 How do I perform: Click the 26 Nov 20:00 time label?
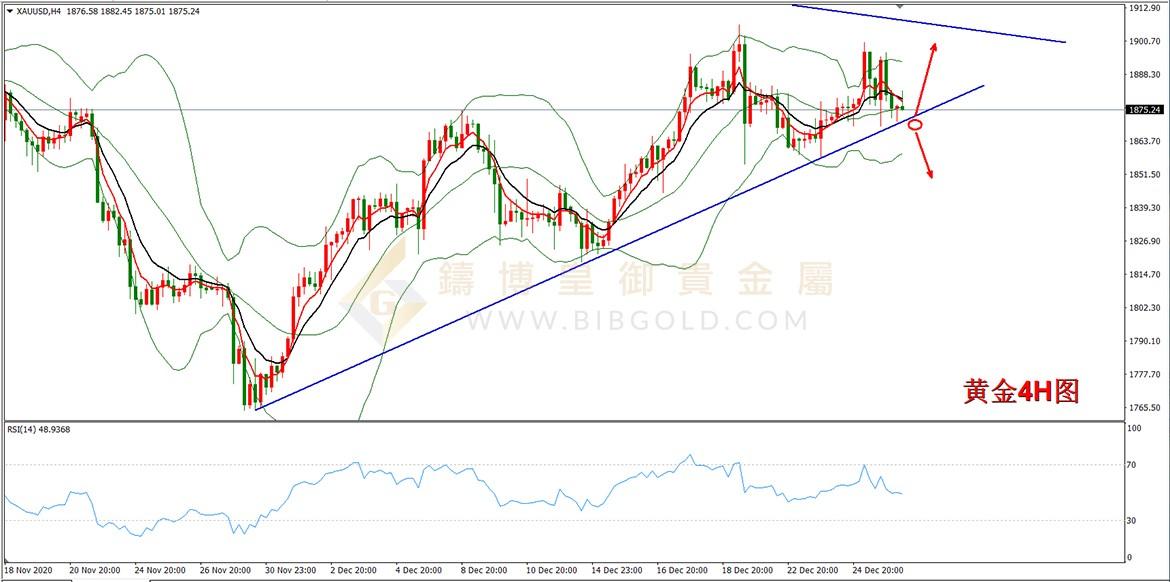[224, 570]
